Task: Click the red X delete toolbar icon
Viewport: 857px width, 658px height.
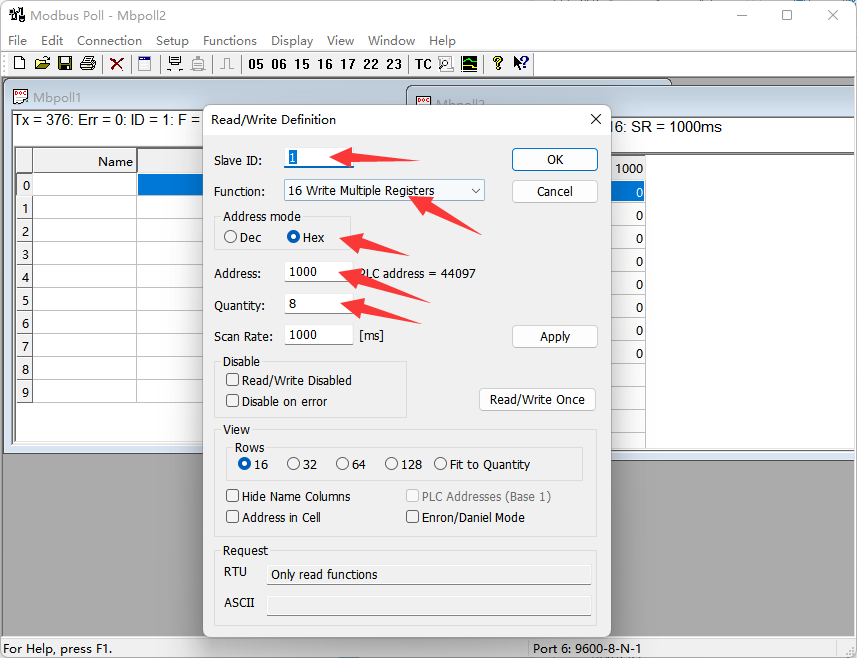Action: [x=116, y=63]
